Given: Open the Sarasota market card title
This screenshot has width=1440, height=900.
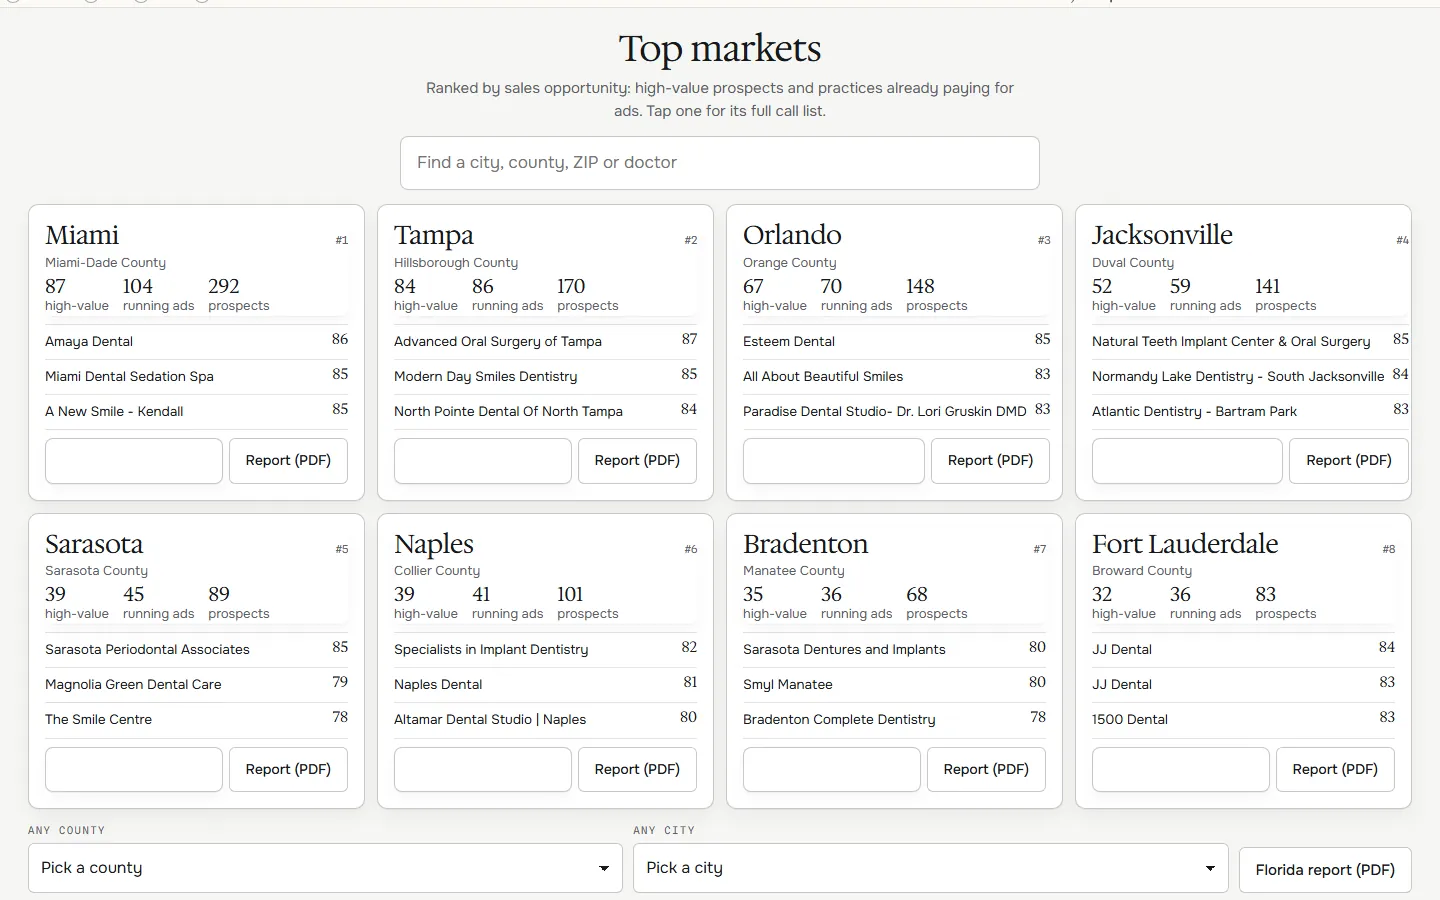Looking at the screenshot, I should point(94,545).
